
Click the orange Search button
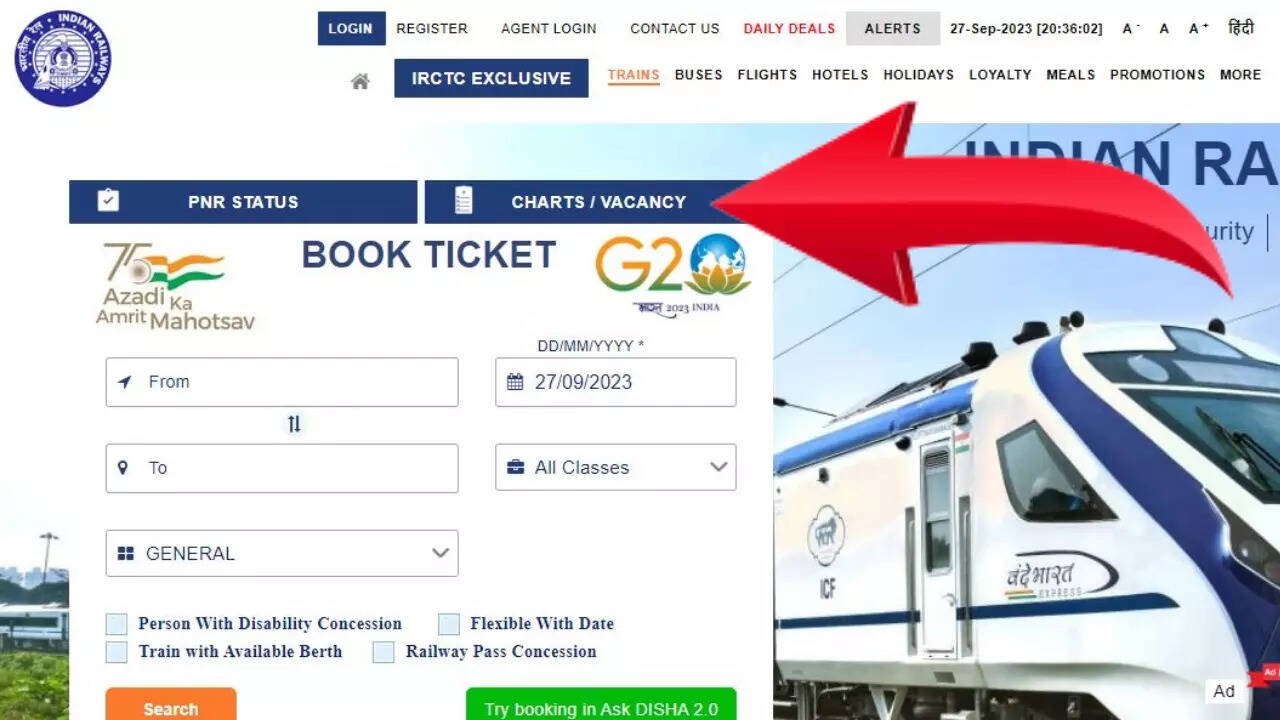tap(171, 704)
